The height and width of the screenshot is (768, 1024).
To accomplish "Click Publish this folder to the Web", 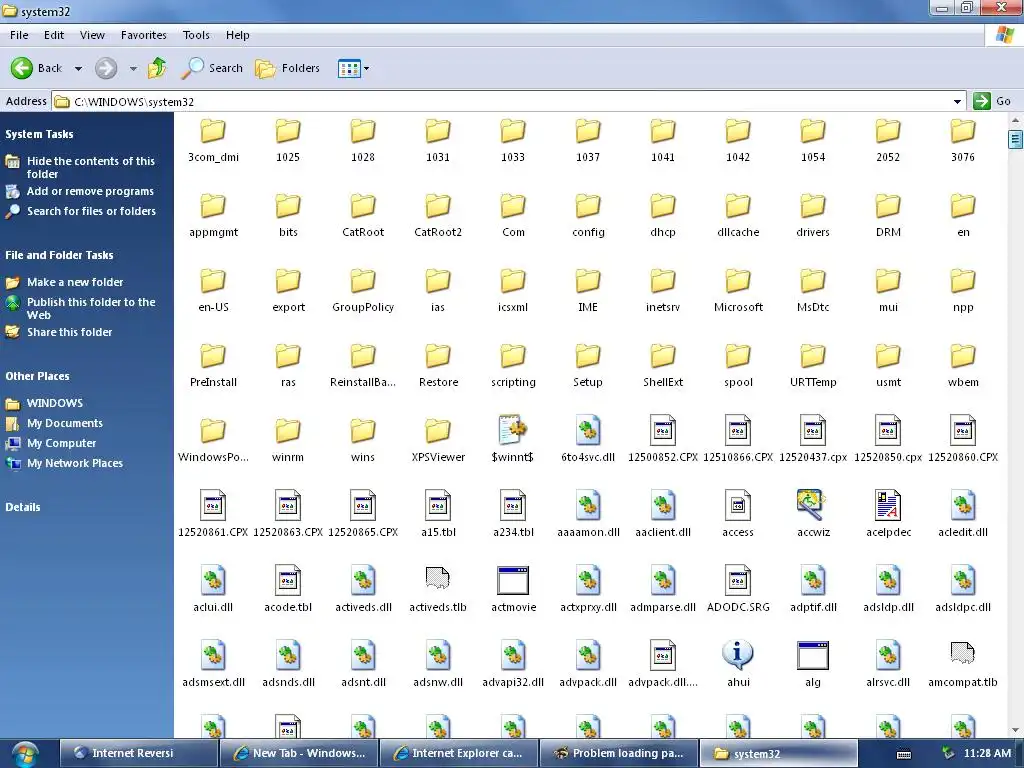I will pos(91,308).
